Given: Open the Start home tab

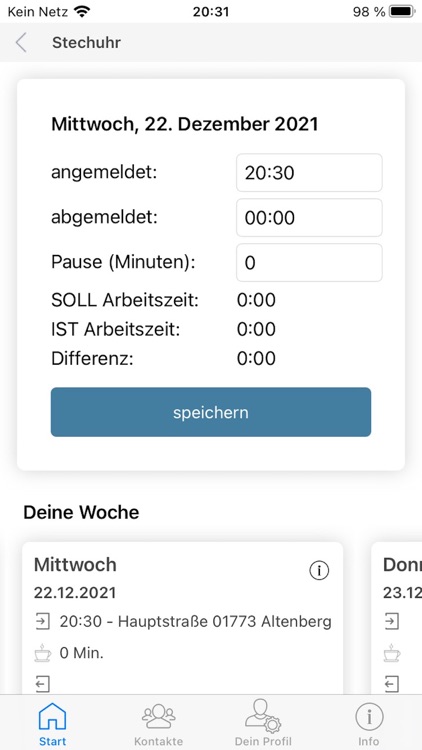Looking at the screenshot, I should (x=53, y=723).
